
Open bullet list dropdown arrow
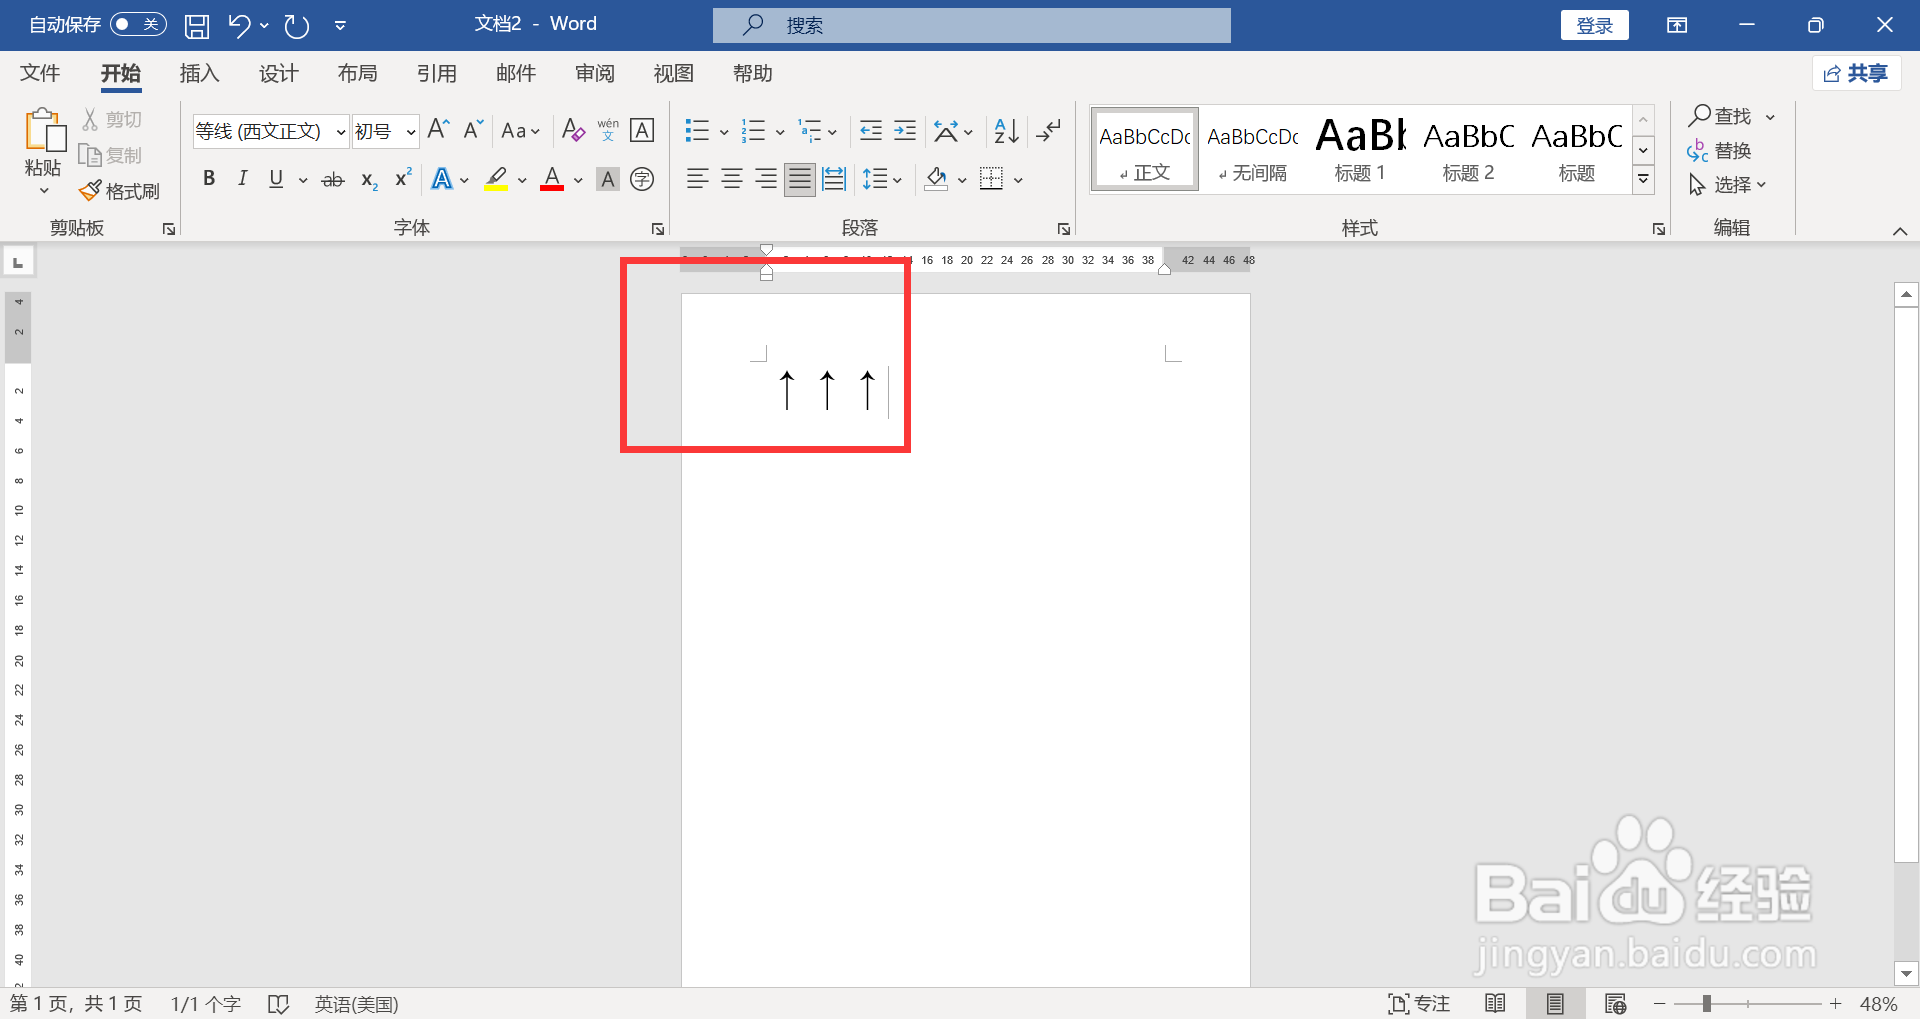[724, 132]
